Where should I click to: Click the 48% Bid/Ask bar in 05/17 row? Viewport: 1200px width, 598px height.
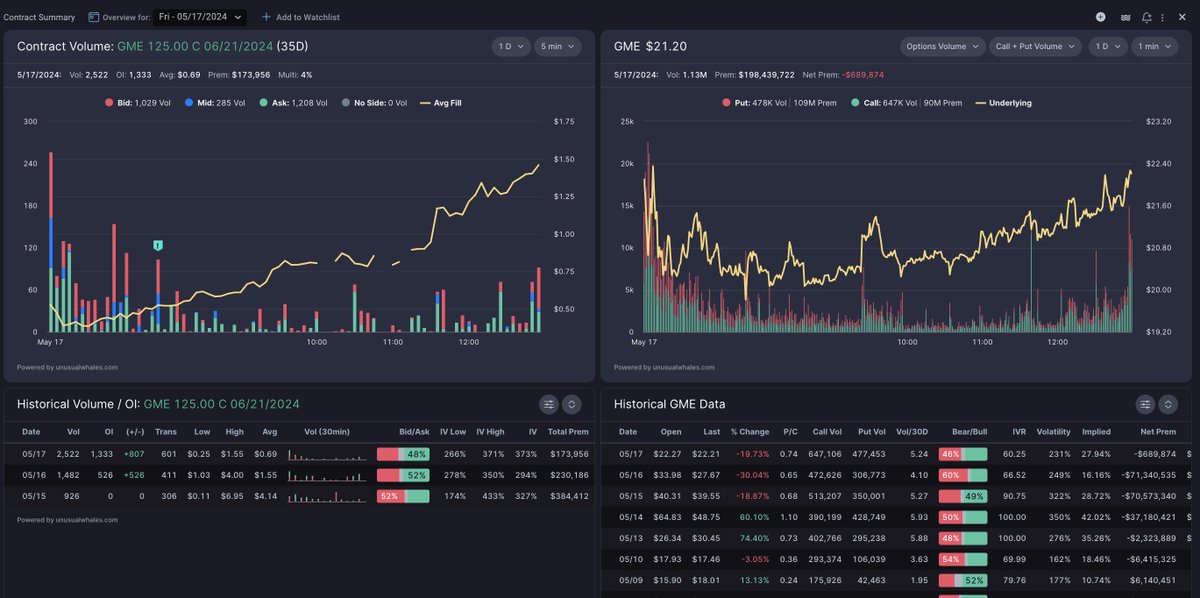coord(403,454)
